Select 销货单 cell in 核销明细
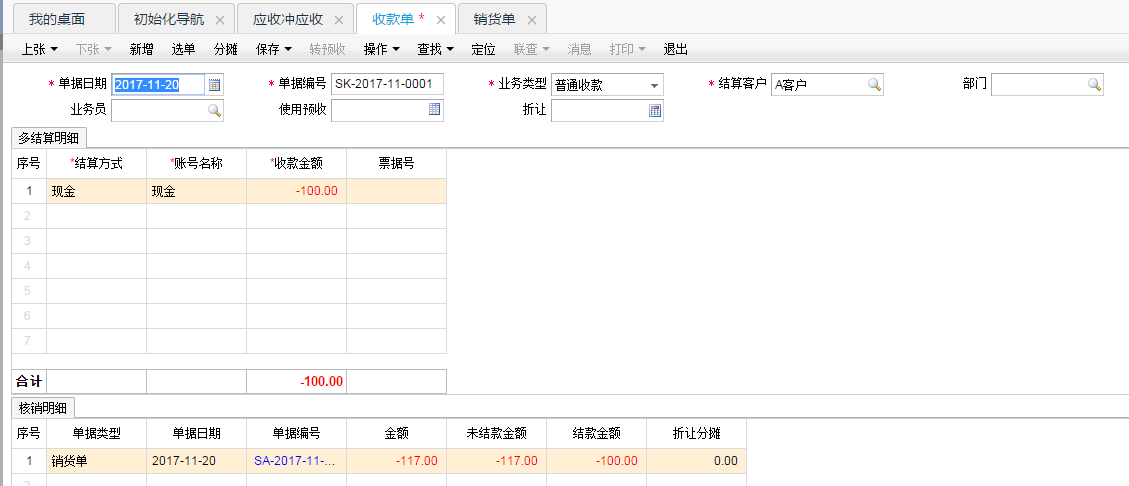This screenshot has height=486, width=1129. [96, 461]
